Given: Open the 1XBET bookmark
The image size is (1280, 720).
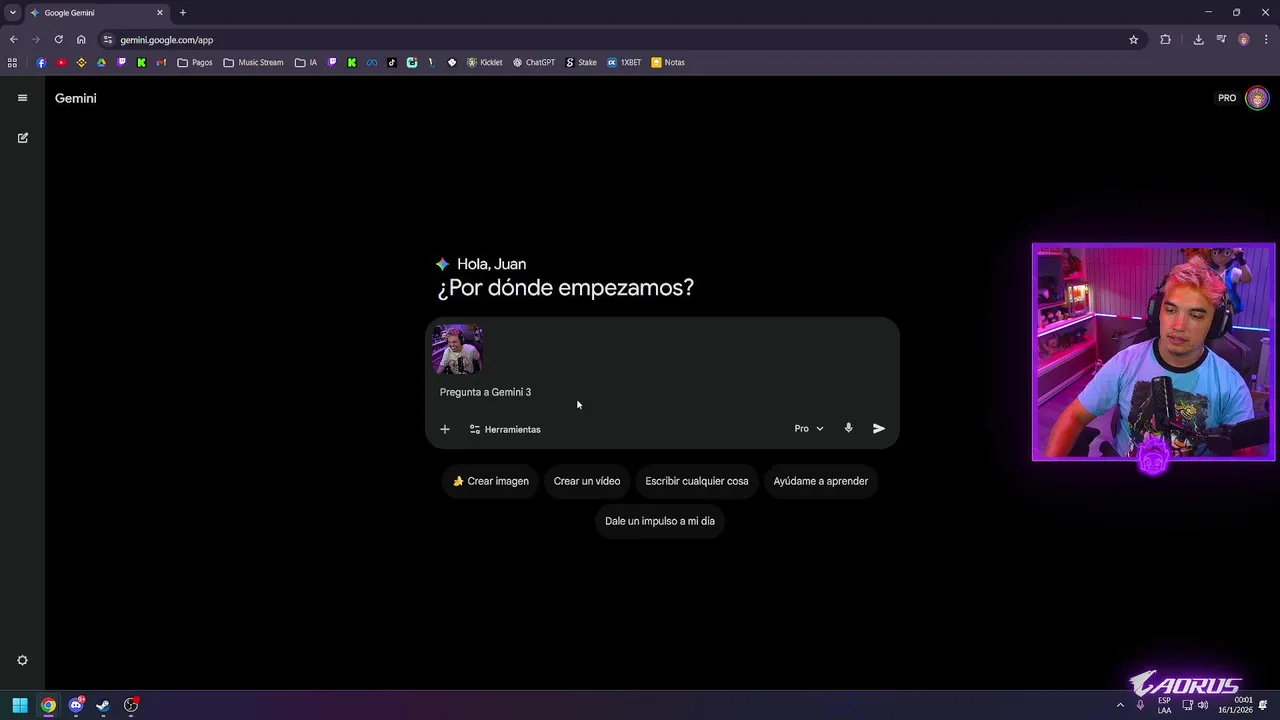Looking at the screenshot, I should (x=624, y=62).
